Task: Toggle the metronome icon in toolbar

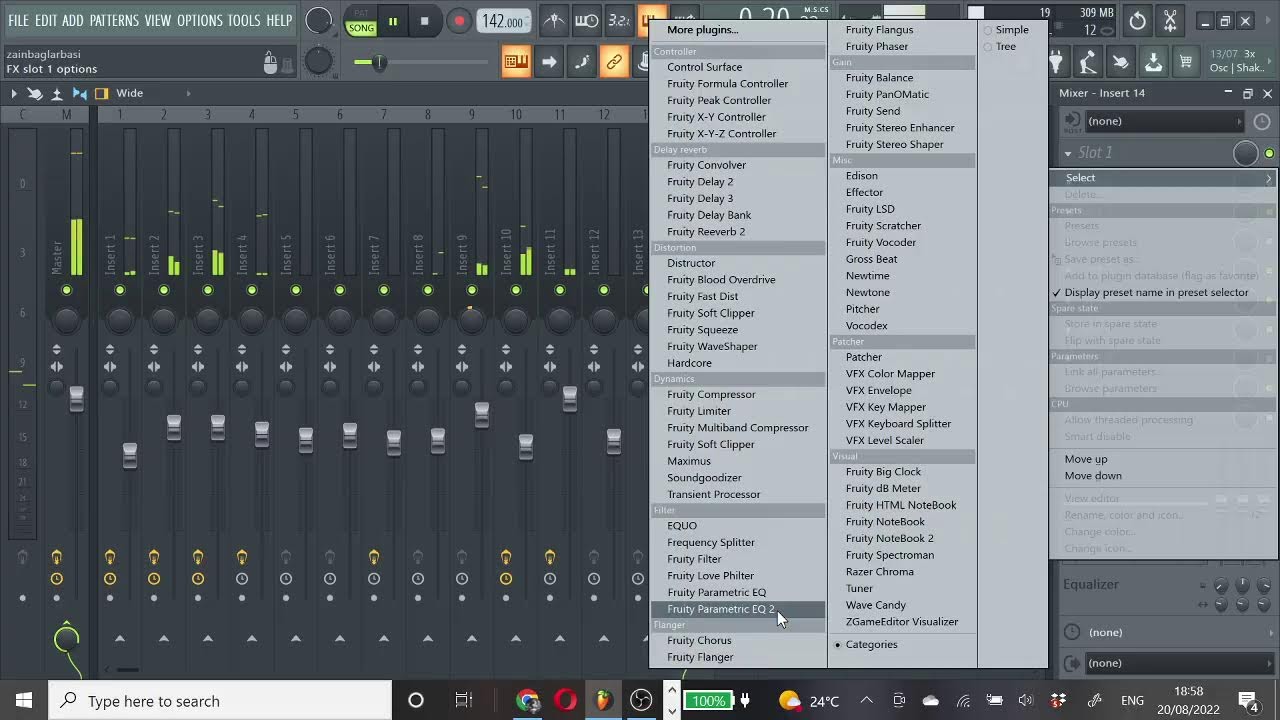Action: 553,21
